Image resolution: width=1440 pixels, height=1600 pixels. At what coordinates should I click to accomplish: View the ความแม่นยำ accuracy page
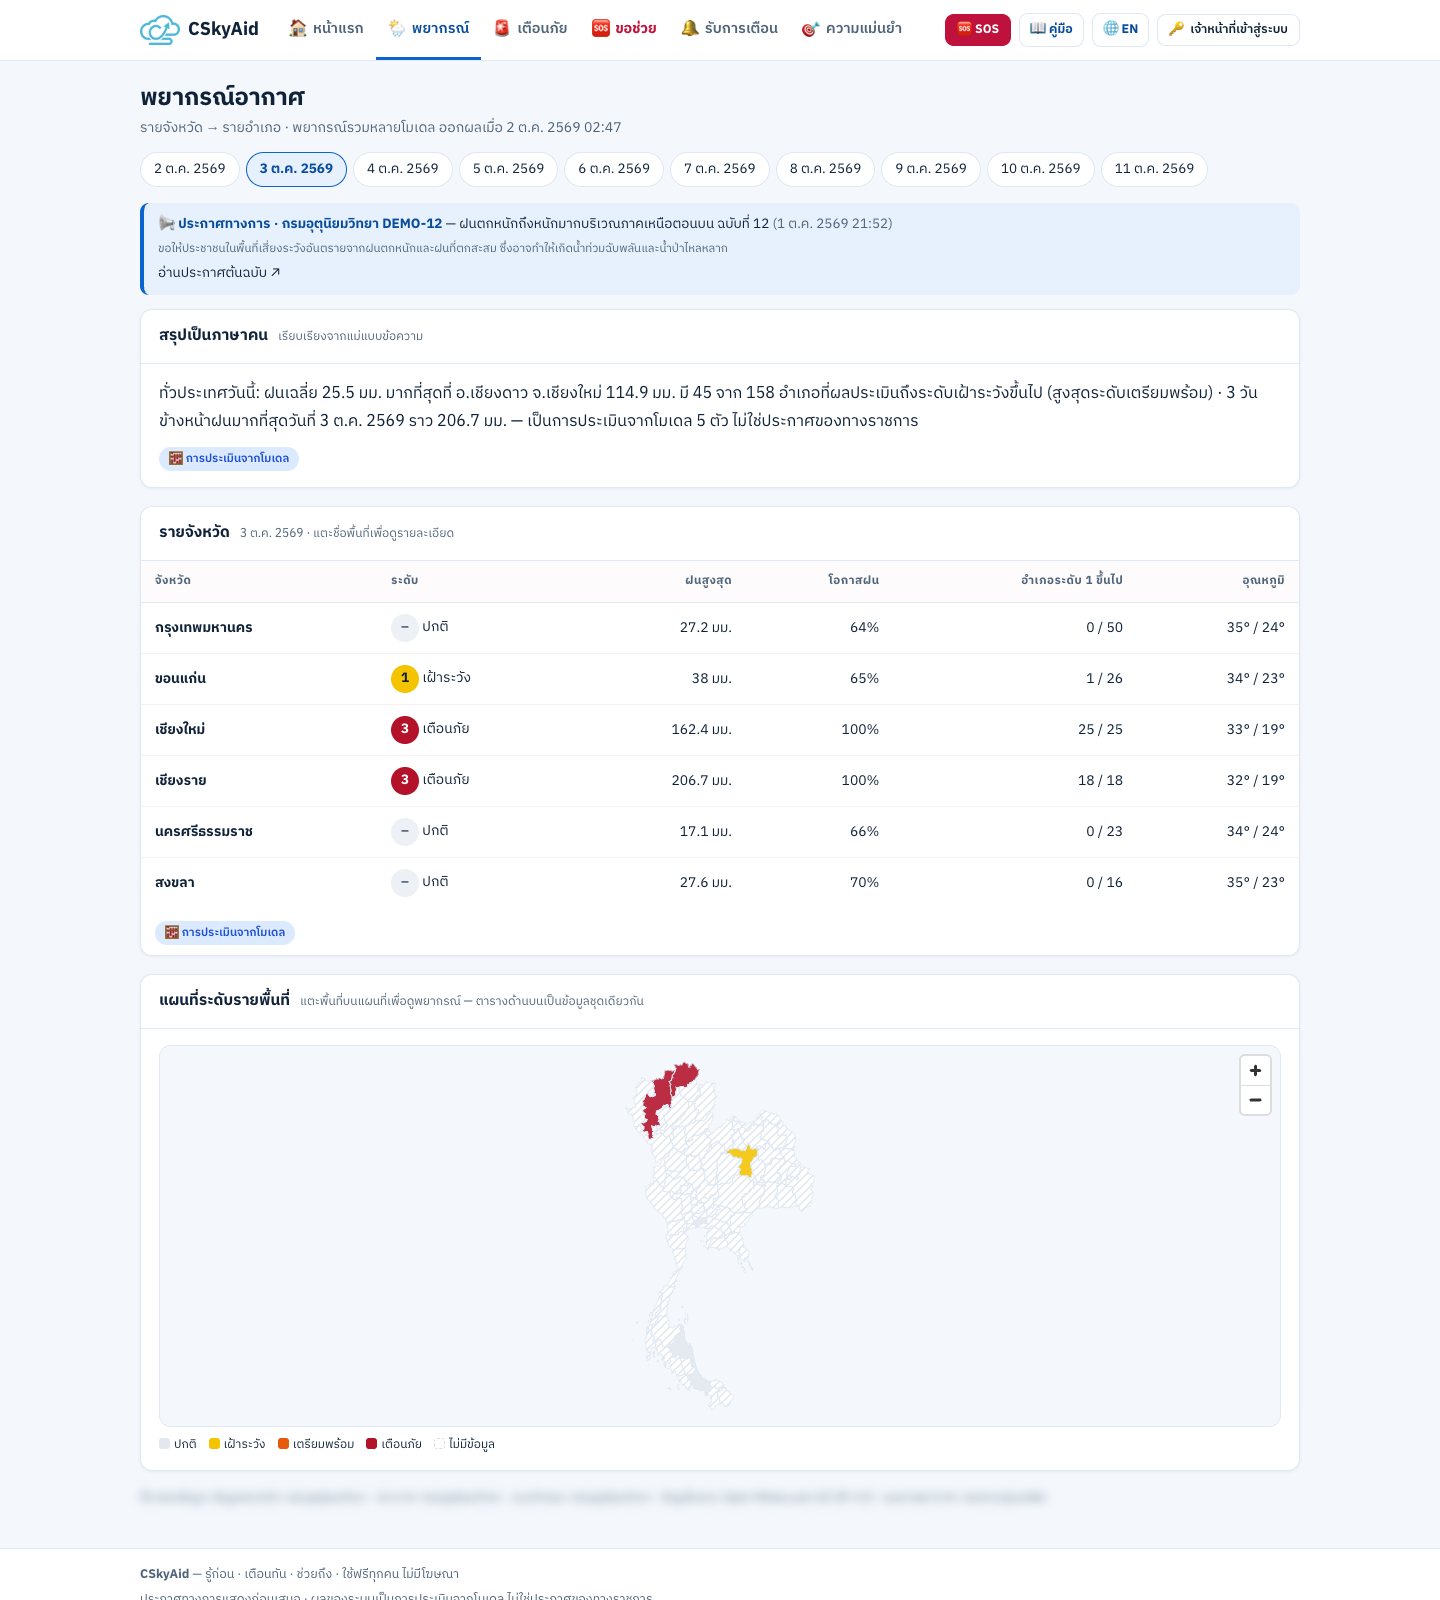click(x=852, y=28)
